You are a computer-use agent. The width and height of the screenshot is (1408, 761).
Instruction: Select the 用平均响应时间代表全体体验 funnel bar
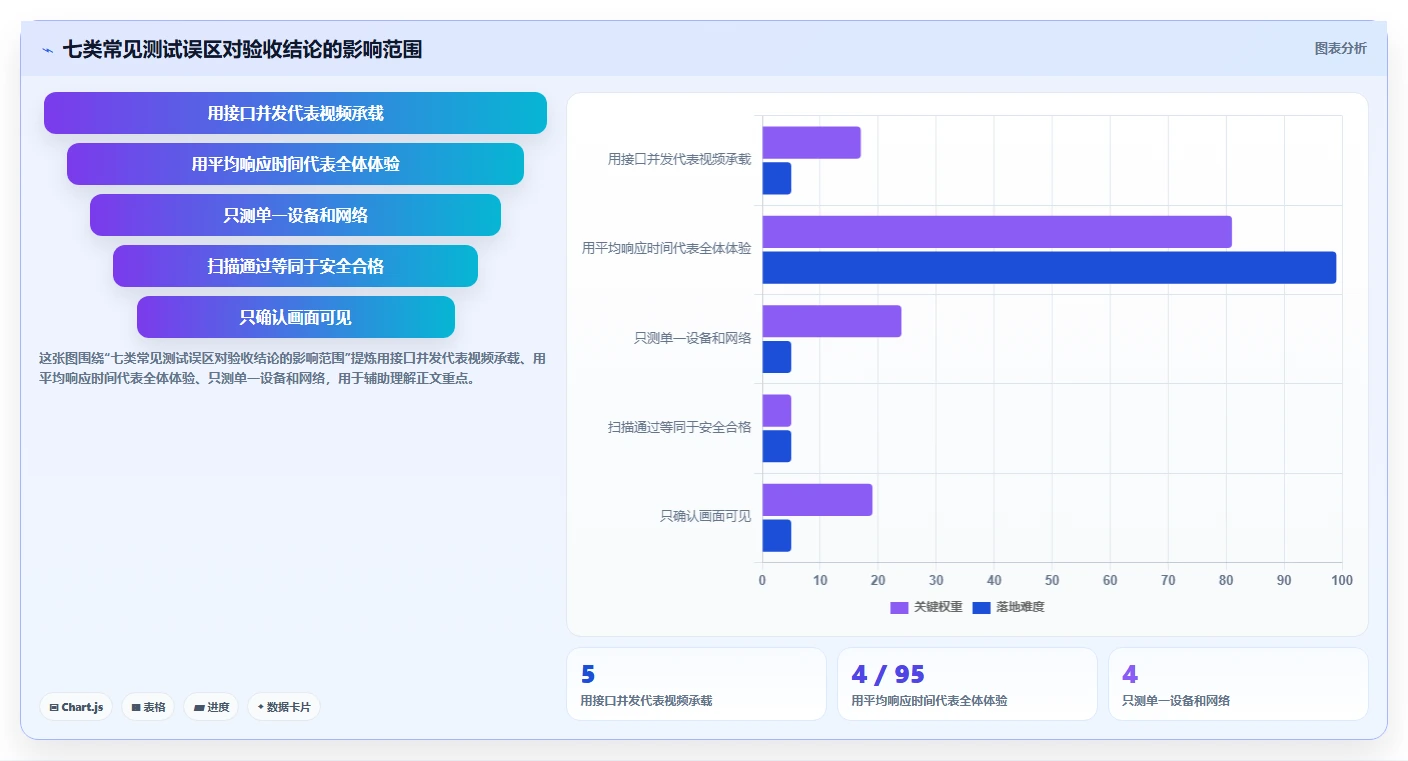point(295,164)
